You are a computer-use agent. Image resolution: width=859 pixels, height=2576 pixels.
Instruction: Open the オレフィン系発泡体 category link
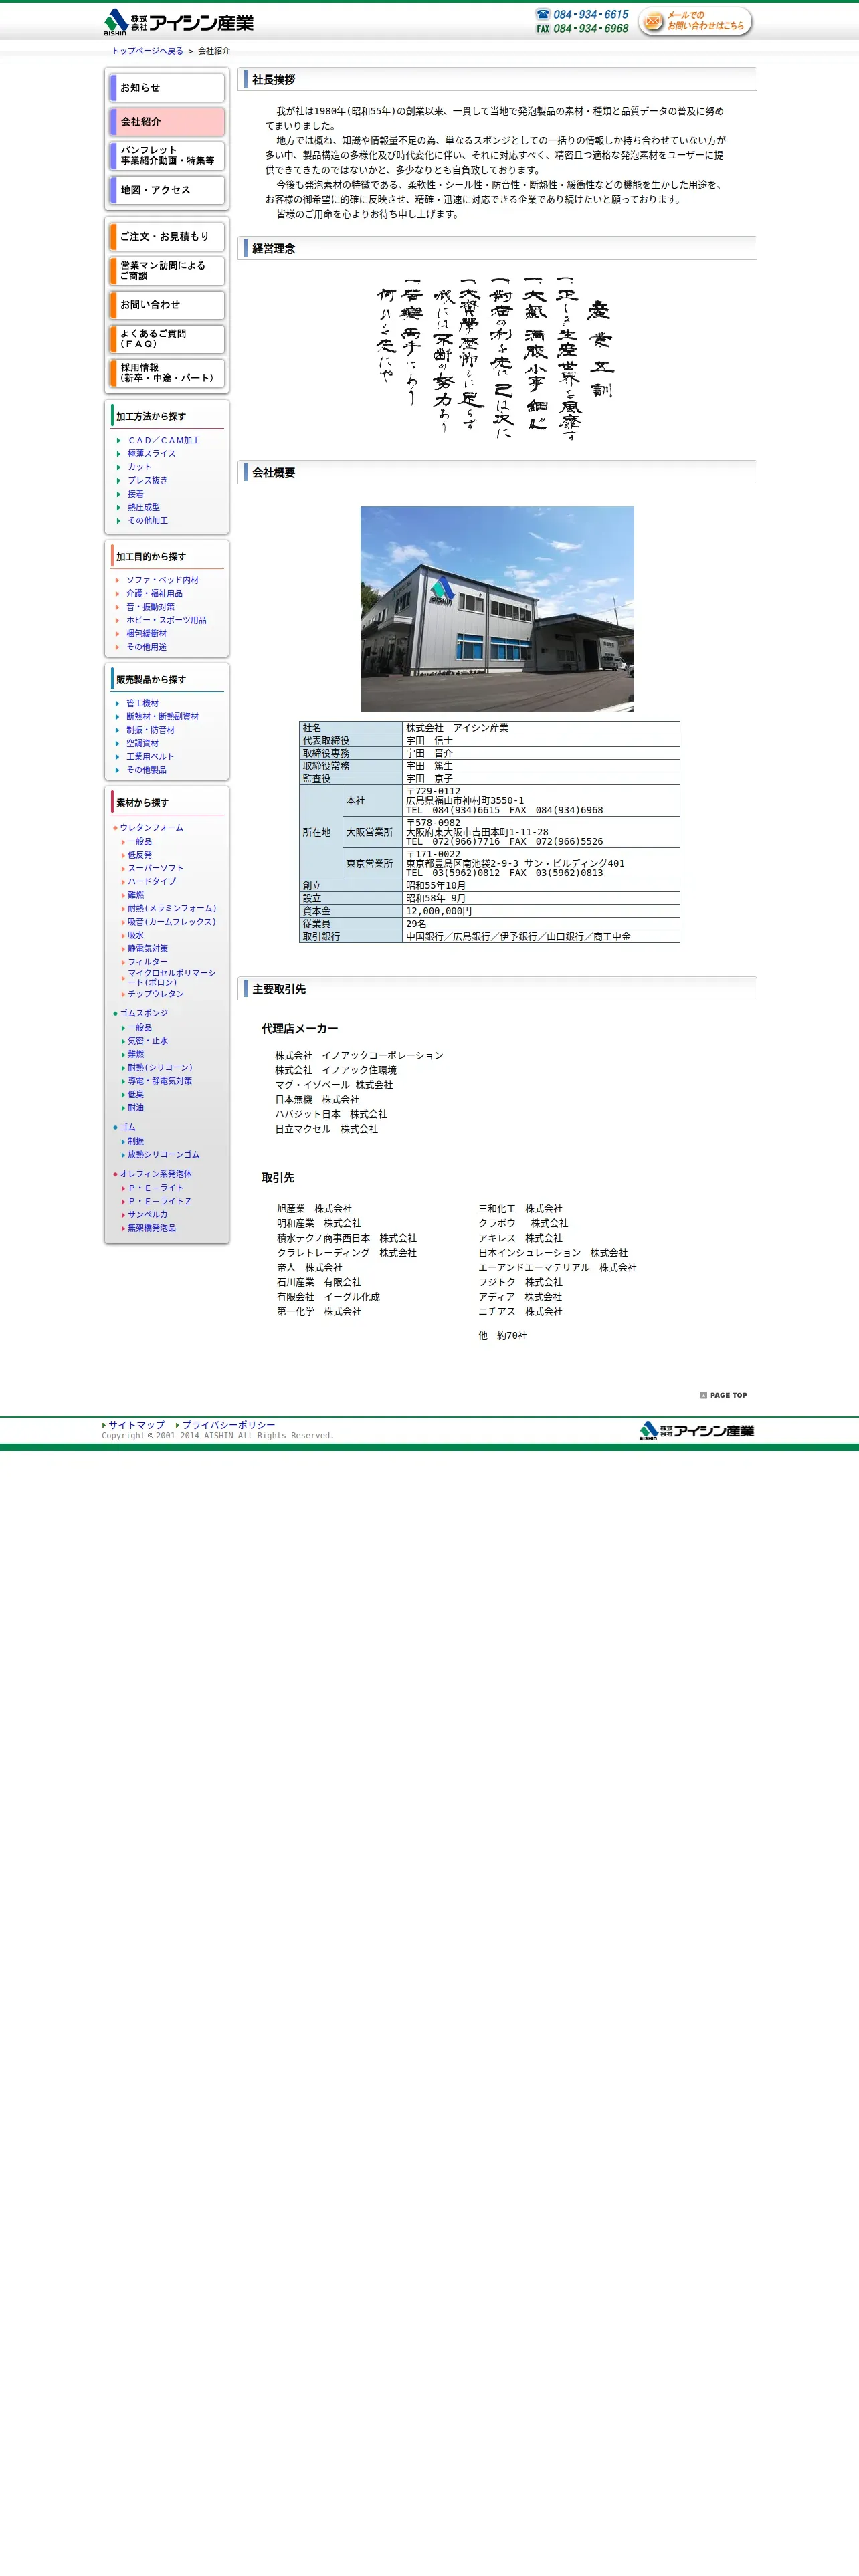(155, 1175)
